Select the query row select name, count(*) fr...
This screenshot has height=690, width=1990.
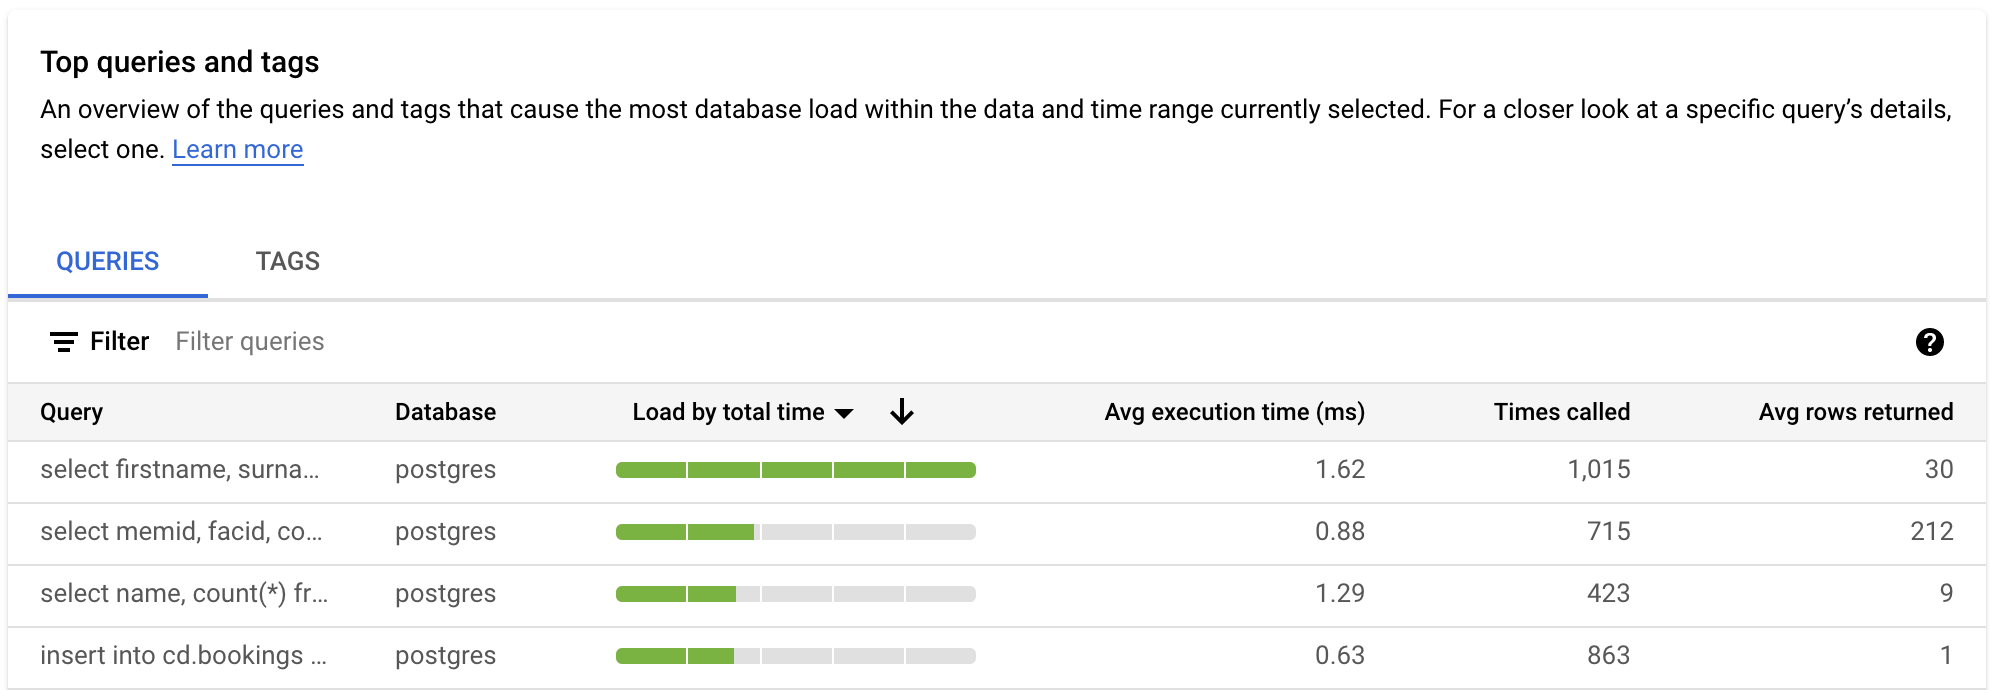point(182,593)
